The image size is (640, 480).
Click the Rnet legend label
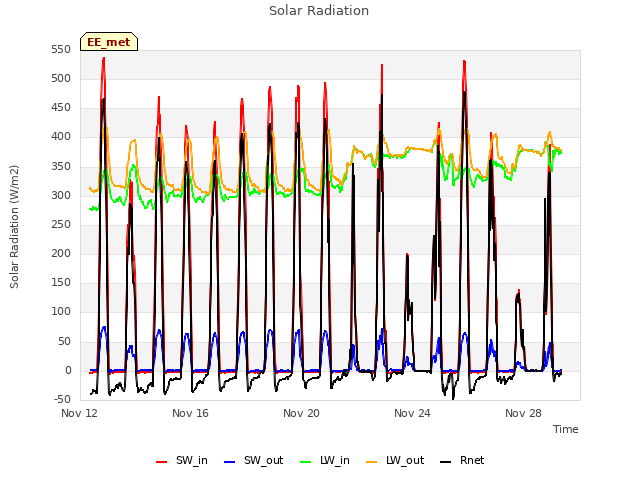472,460
